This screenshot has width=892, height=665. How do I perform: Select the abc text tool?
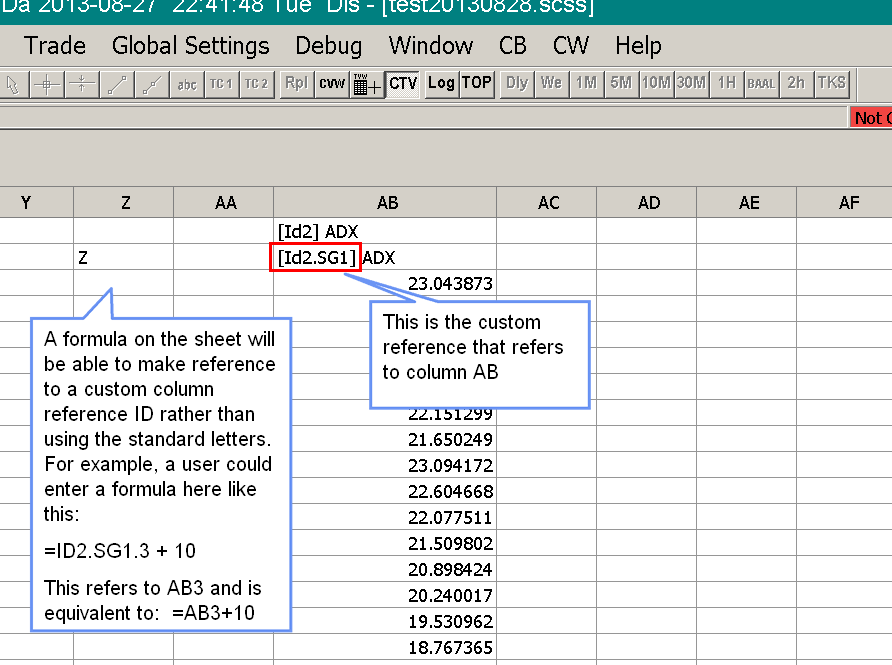coord(187,84)
